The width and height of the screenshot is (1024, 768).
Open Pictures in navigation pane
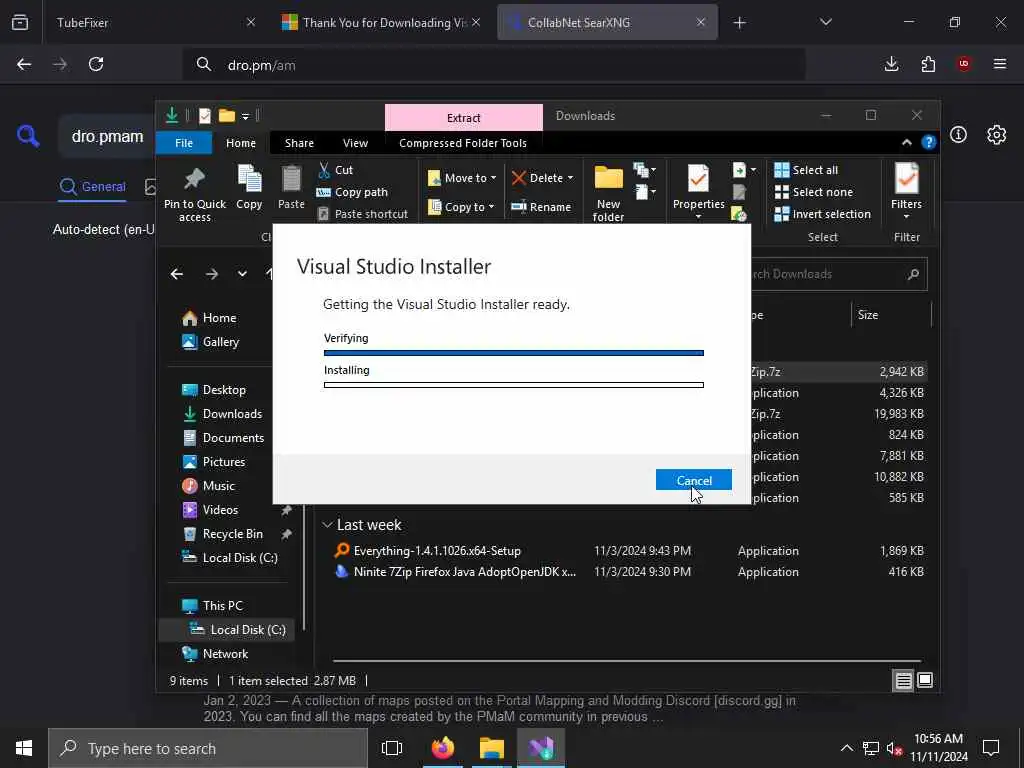click(x=214, y=462)
